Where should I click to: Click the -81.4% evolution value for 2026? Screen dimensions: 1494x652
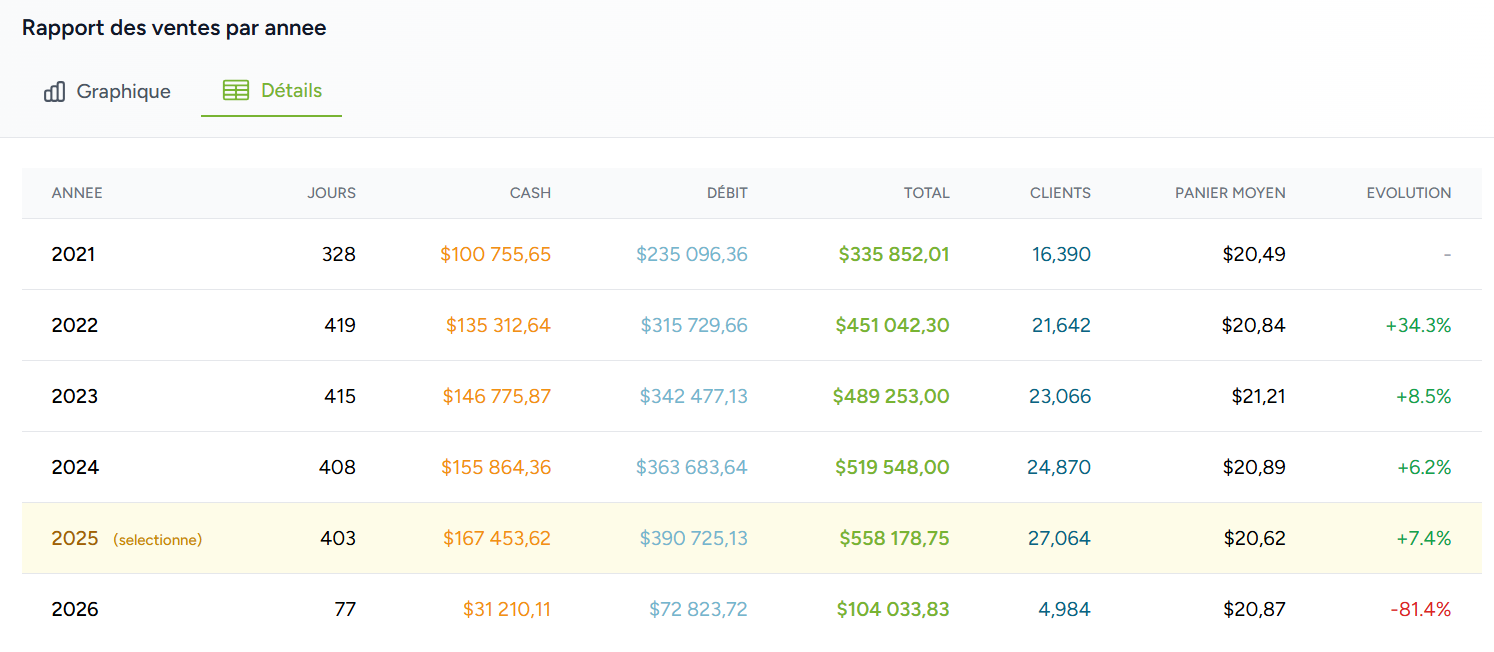pos(1418,609)
